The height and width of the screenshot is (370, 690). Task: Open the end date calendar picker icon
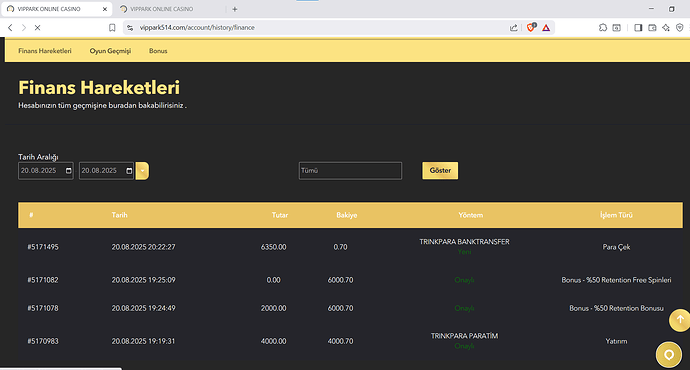pyautogui.click(x=129, y=171)
